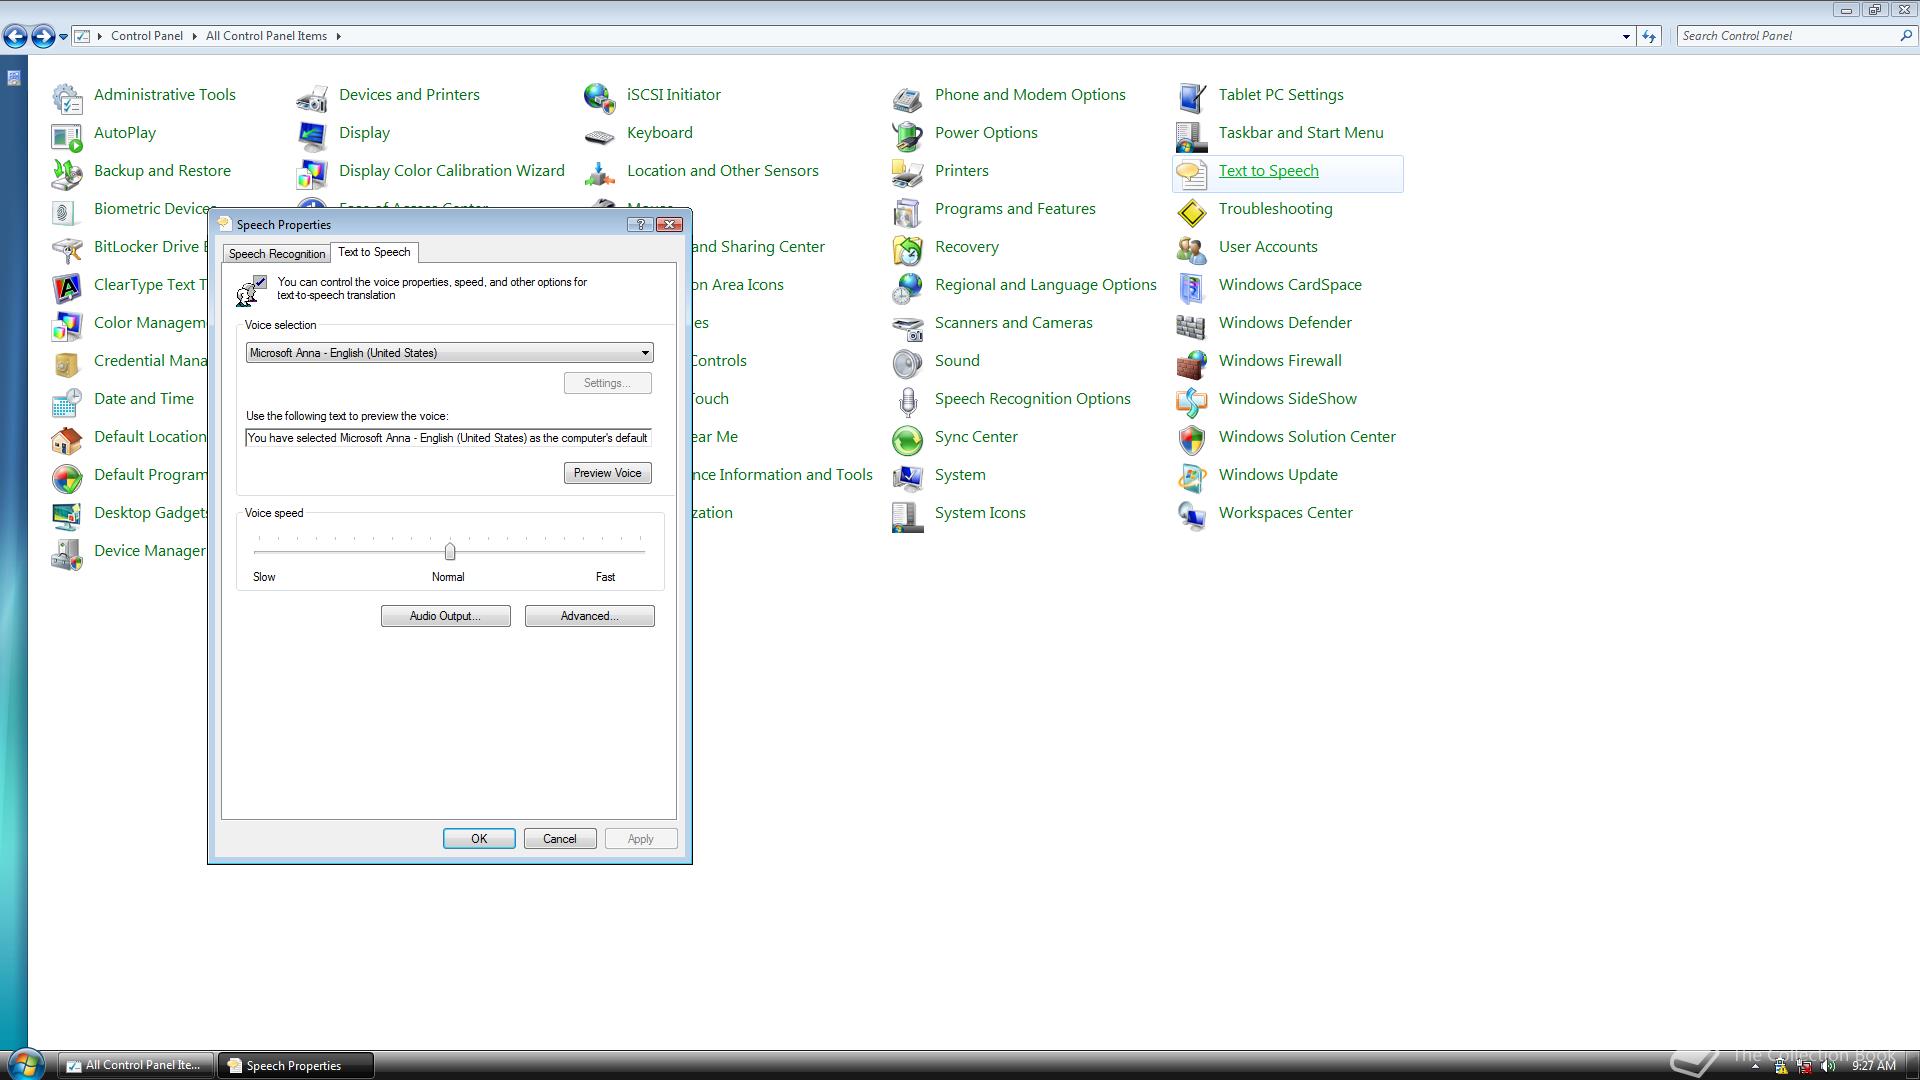Click the Voice speed slider thumb

point(450,551)
